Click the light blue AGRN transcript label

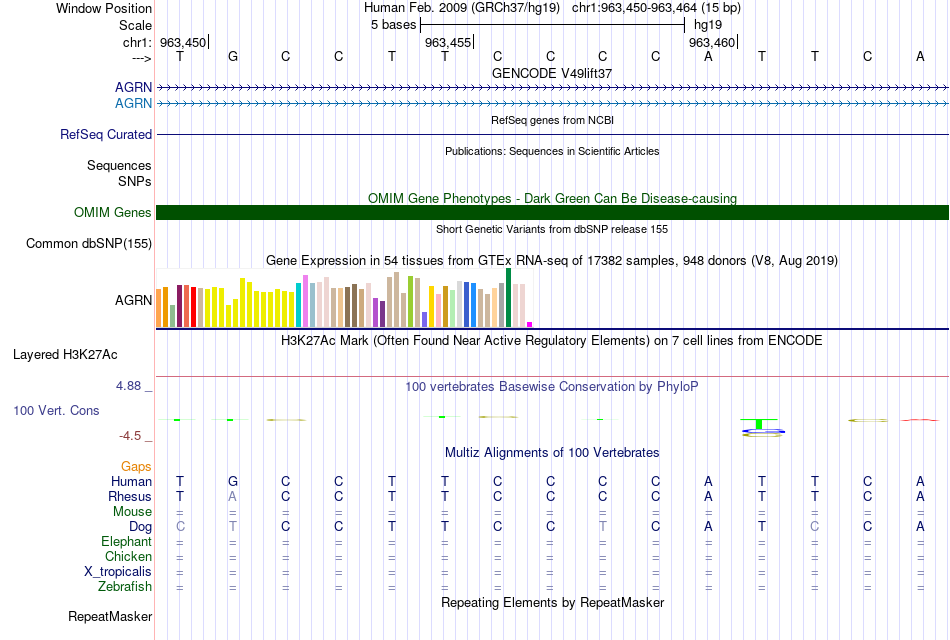(133, 103)
